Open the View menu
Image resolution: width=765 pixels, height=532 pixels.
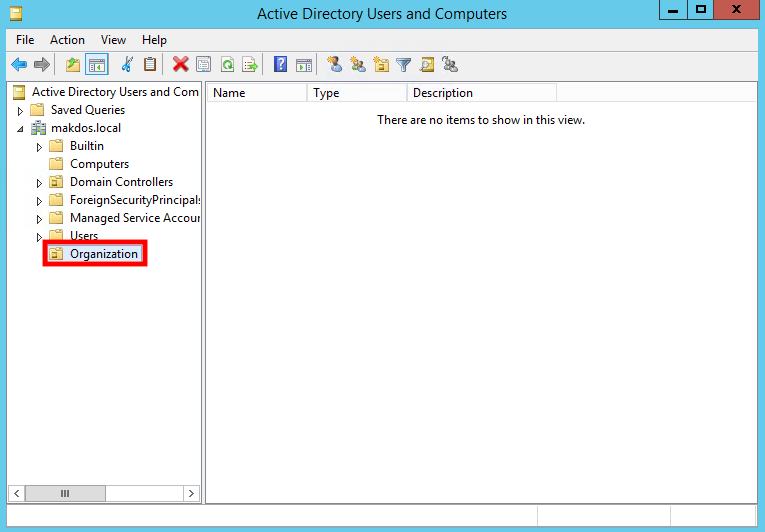pos(113,40)
